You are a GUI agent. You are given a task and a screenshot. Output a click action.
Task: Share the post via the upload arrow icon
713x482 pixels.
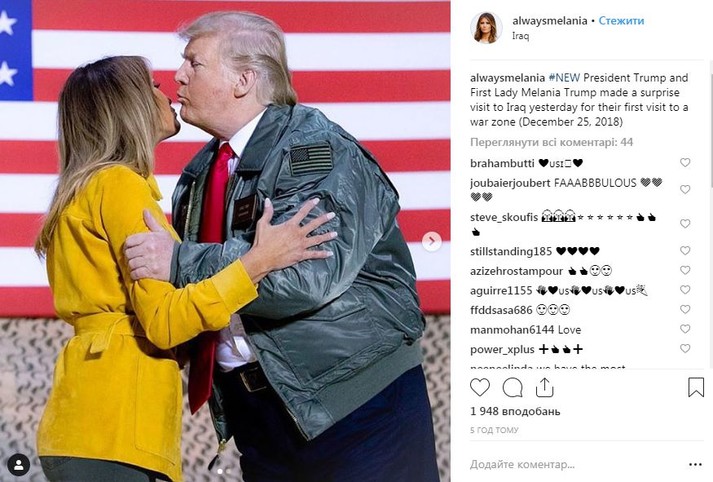(544, 387)
